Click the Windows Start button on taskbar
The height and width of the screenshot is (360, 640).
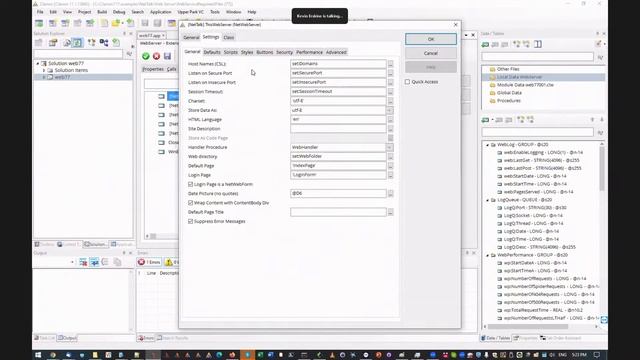[38, 355]
